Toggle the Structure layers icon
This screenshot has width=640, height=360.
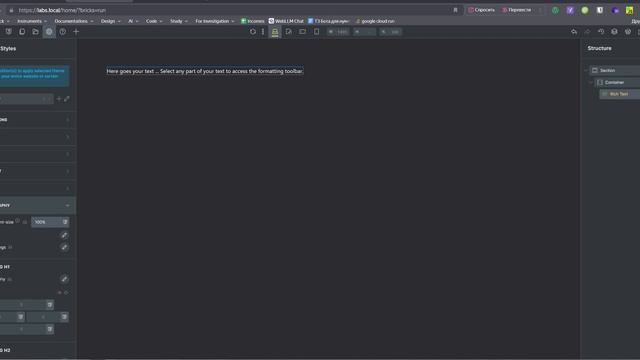tap(614, 31)
